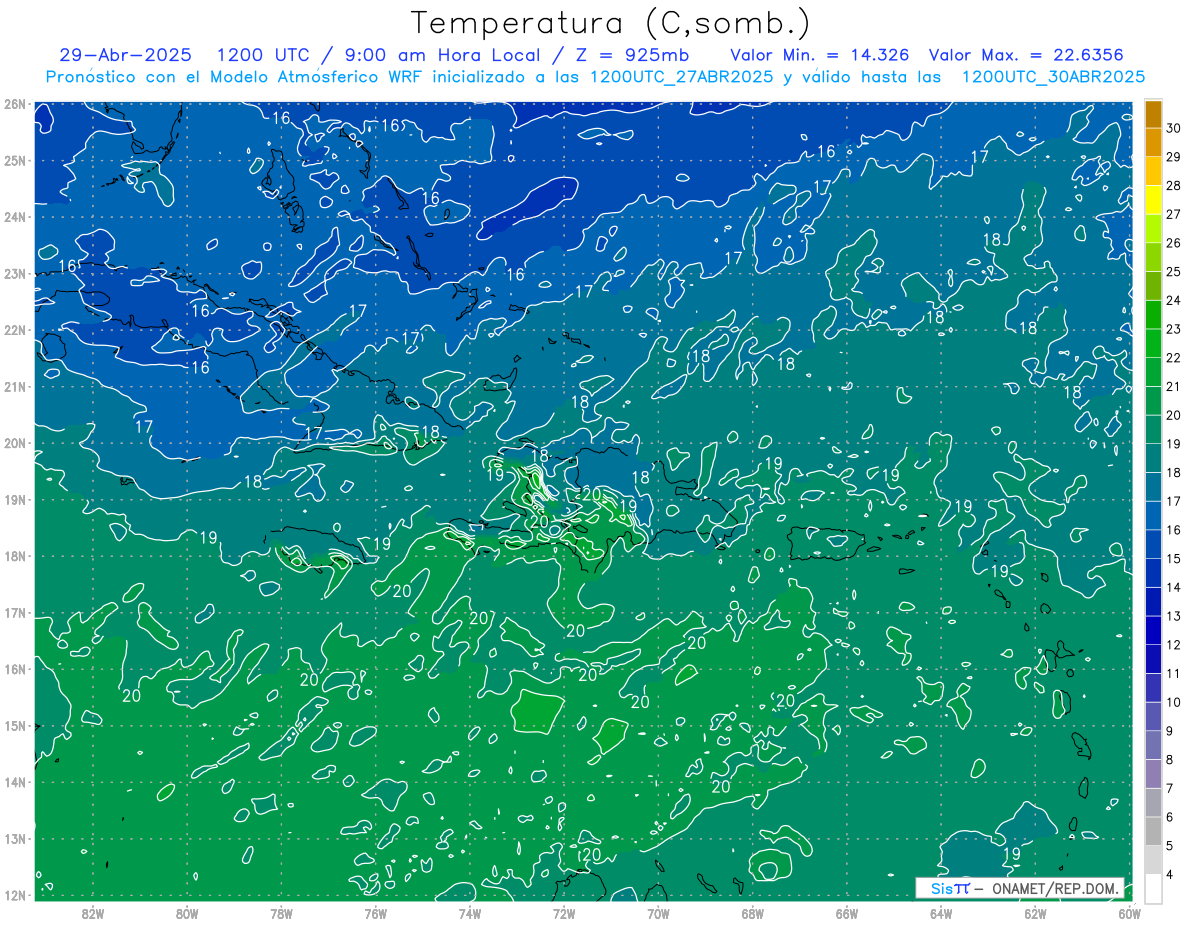The width and height of the screenshot is (1200, 927).
Task: Click the 64W longitude axis label
Action: tap(941, 914)
